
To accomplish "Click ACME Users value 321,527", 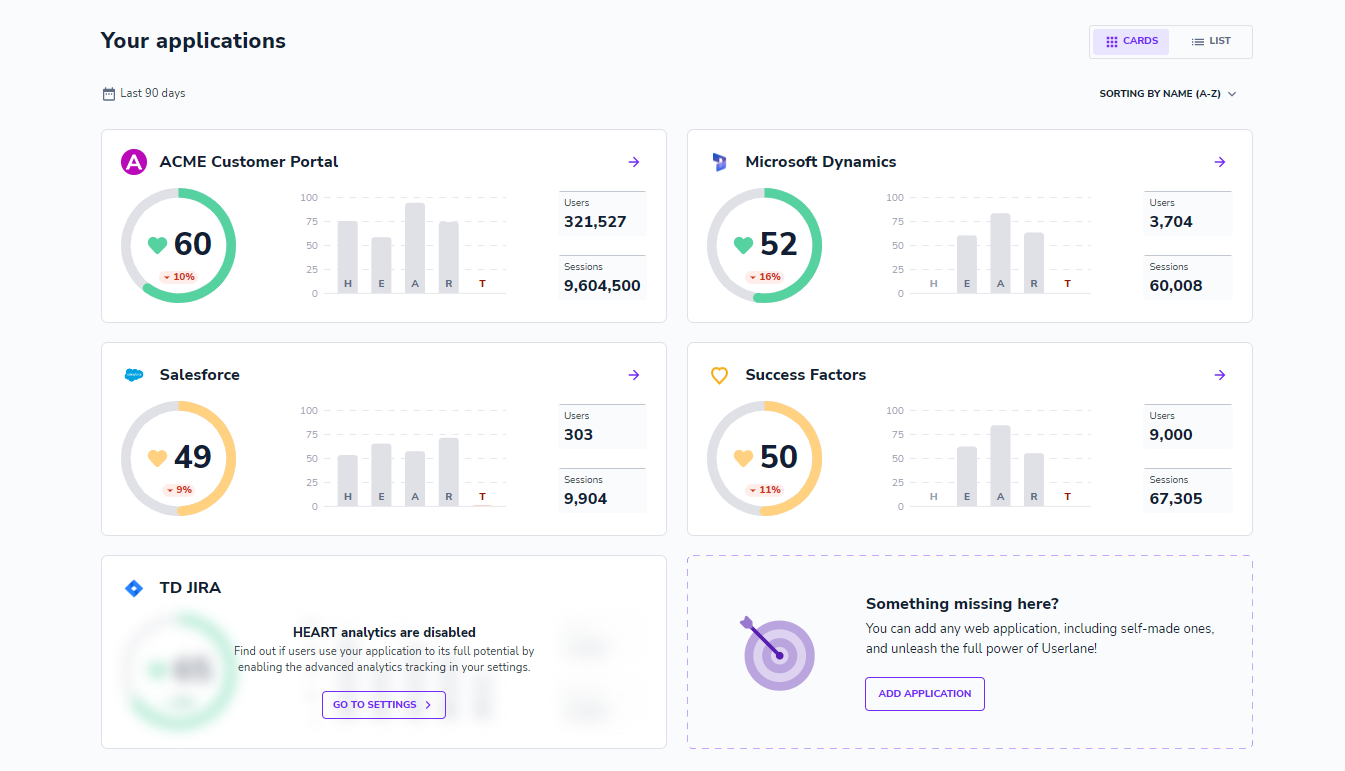I will coord(595,222).
